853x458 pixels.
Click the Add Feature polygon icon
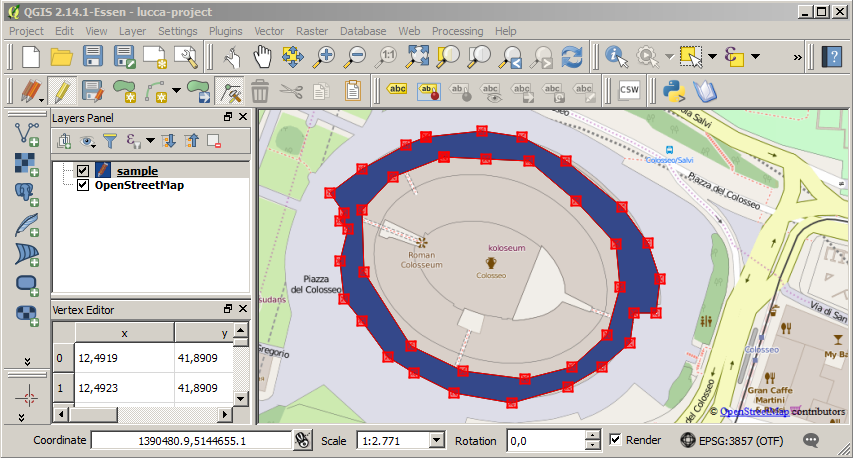tap(124, 90)
